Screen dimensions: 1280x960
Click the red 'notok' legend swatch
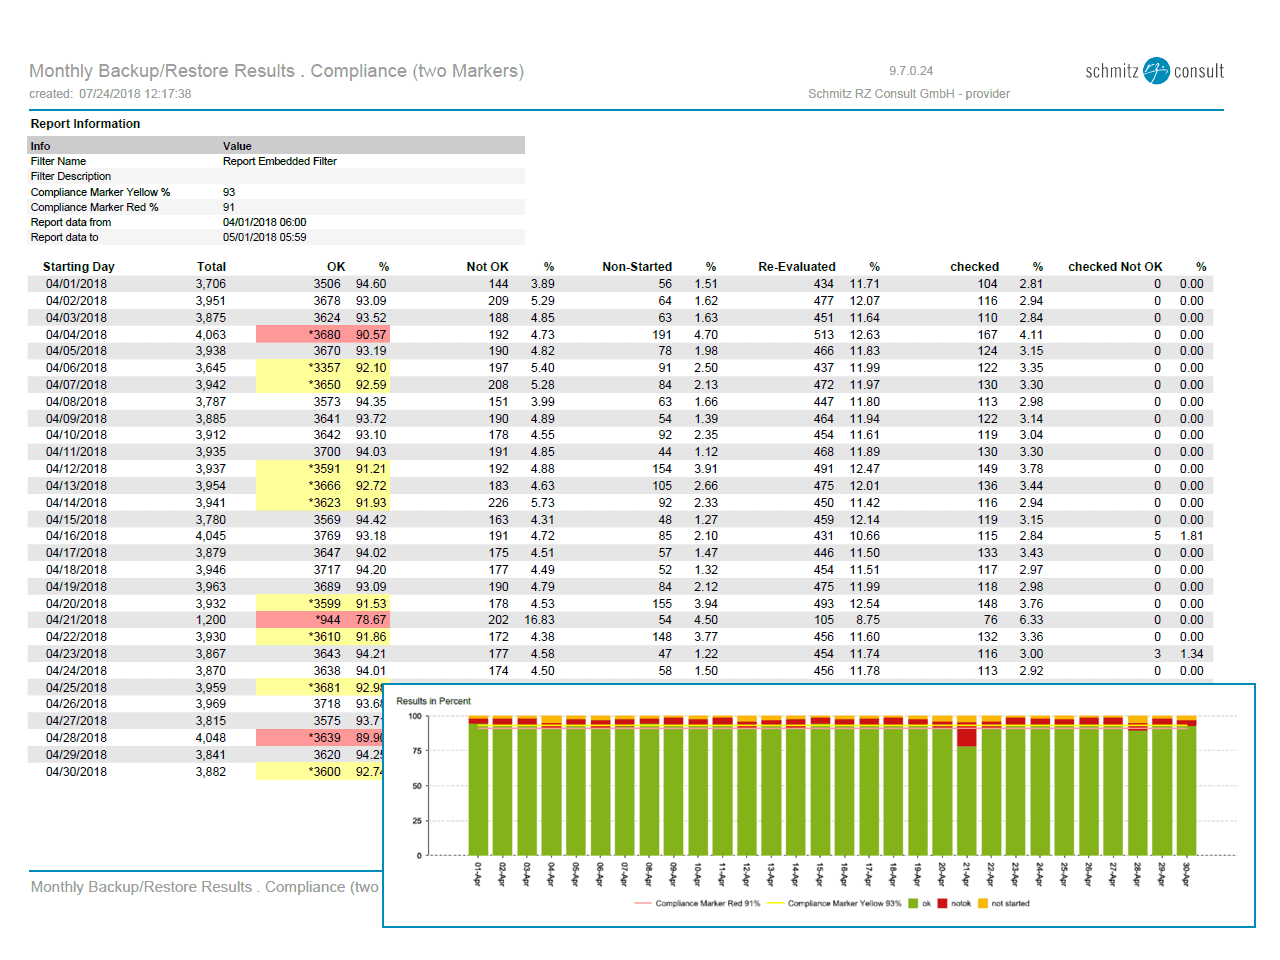click(x=942, y=903)
